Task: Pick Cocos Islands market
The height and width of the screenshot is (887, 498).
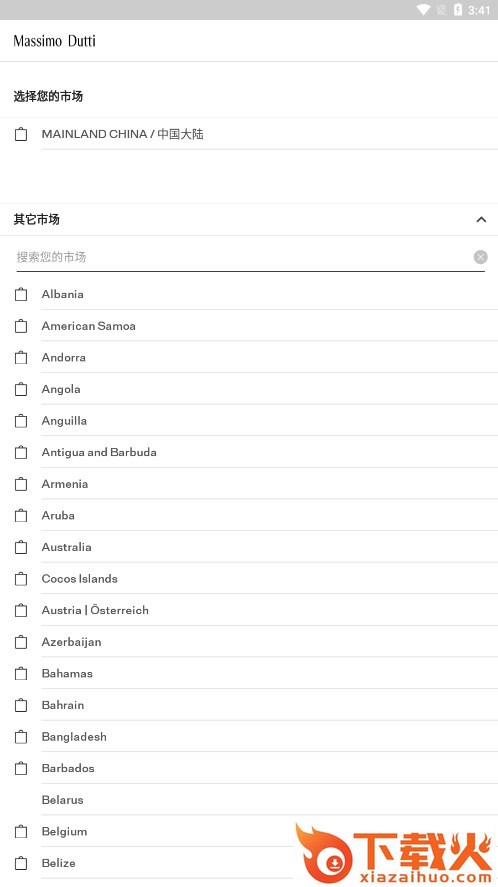Action: (249, 579)
